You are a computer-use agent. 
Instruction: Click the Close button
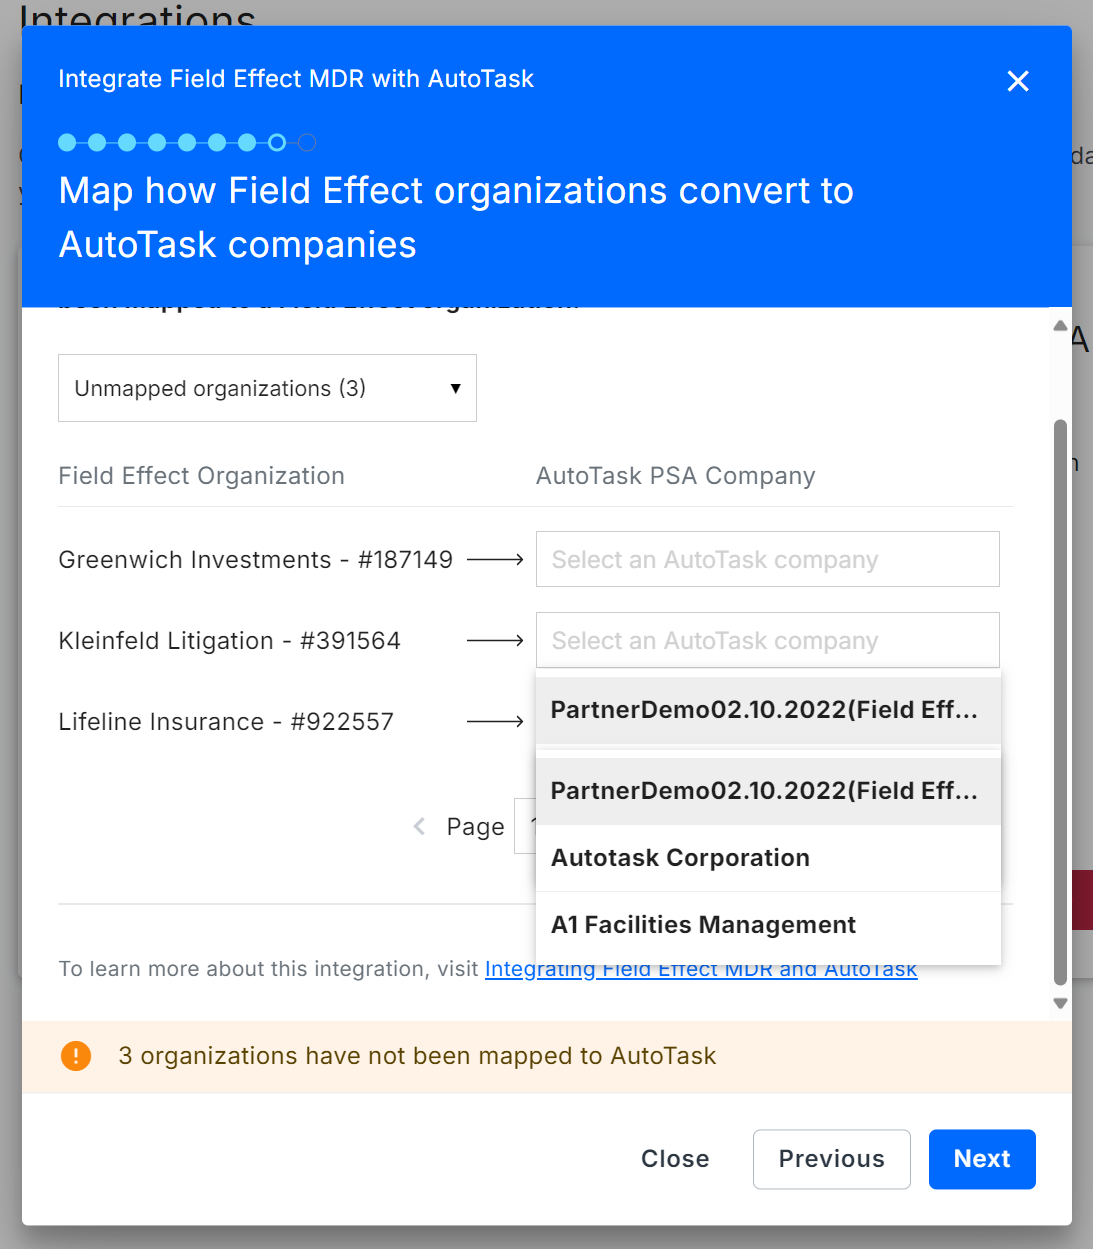(x=675, y=1159)
